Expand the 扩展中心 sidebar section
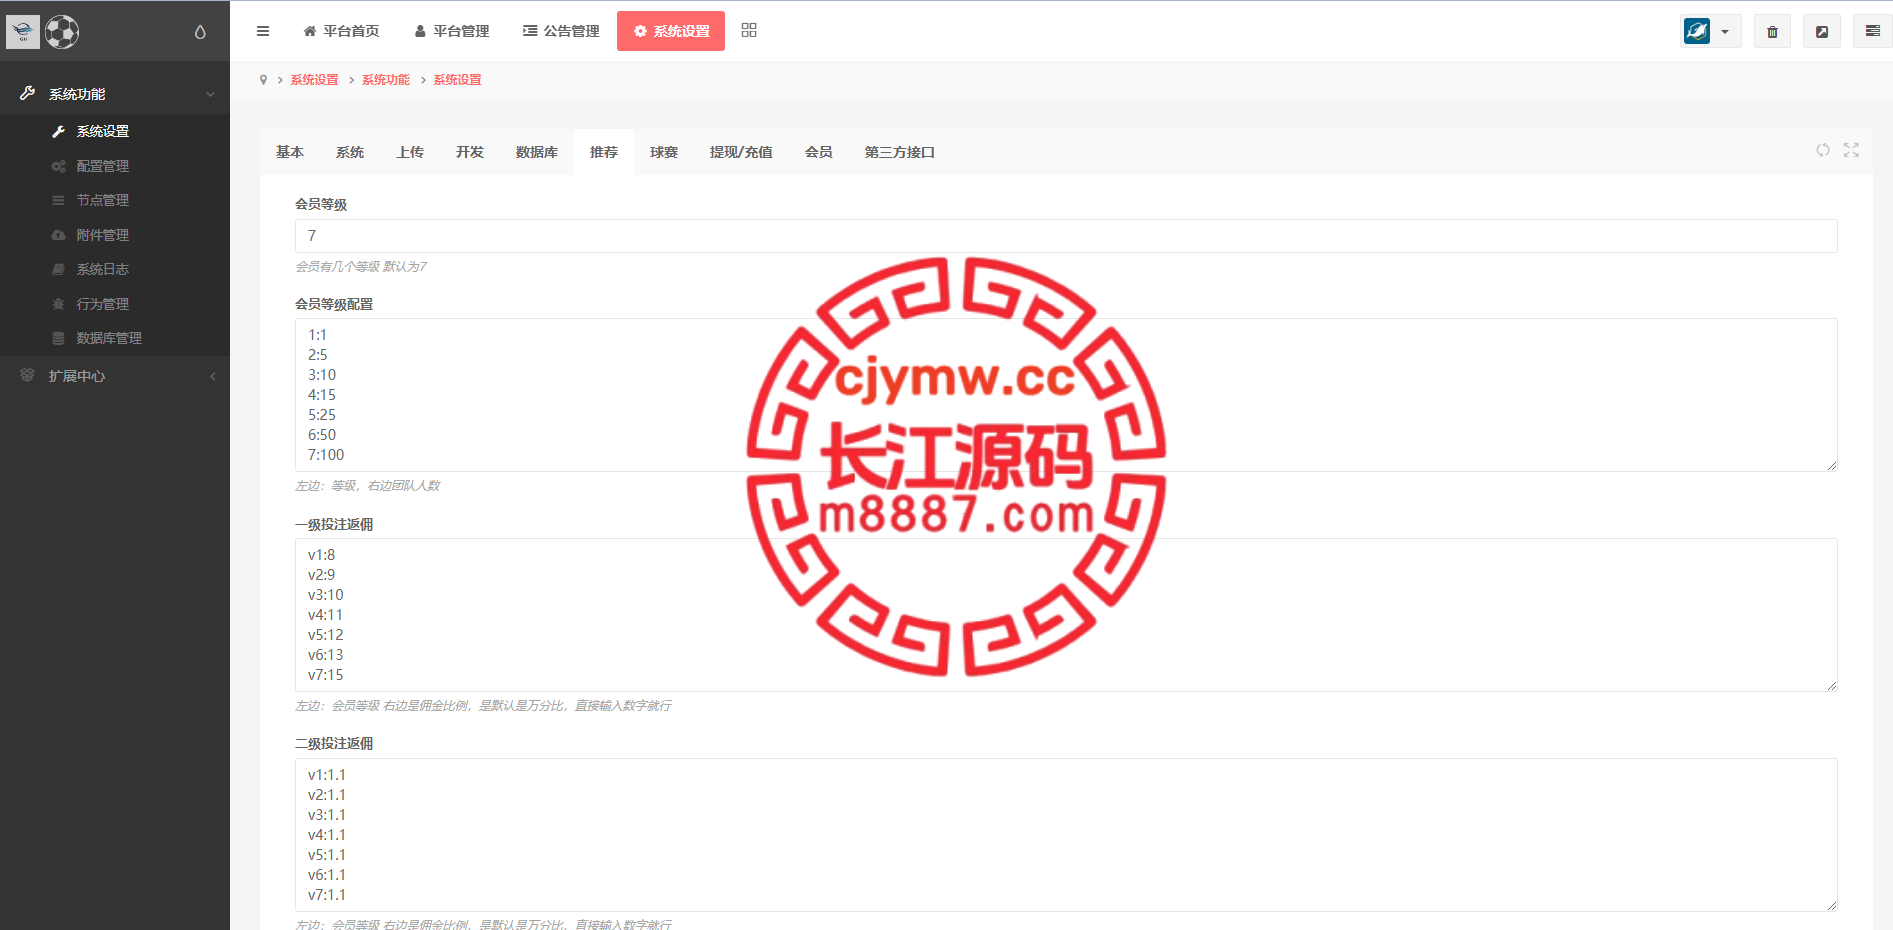 point(115,376)
